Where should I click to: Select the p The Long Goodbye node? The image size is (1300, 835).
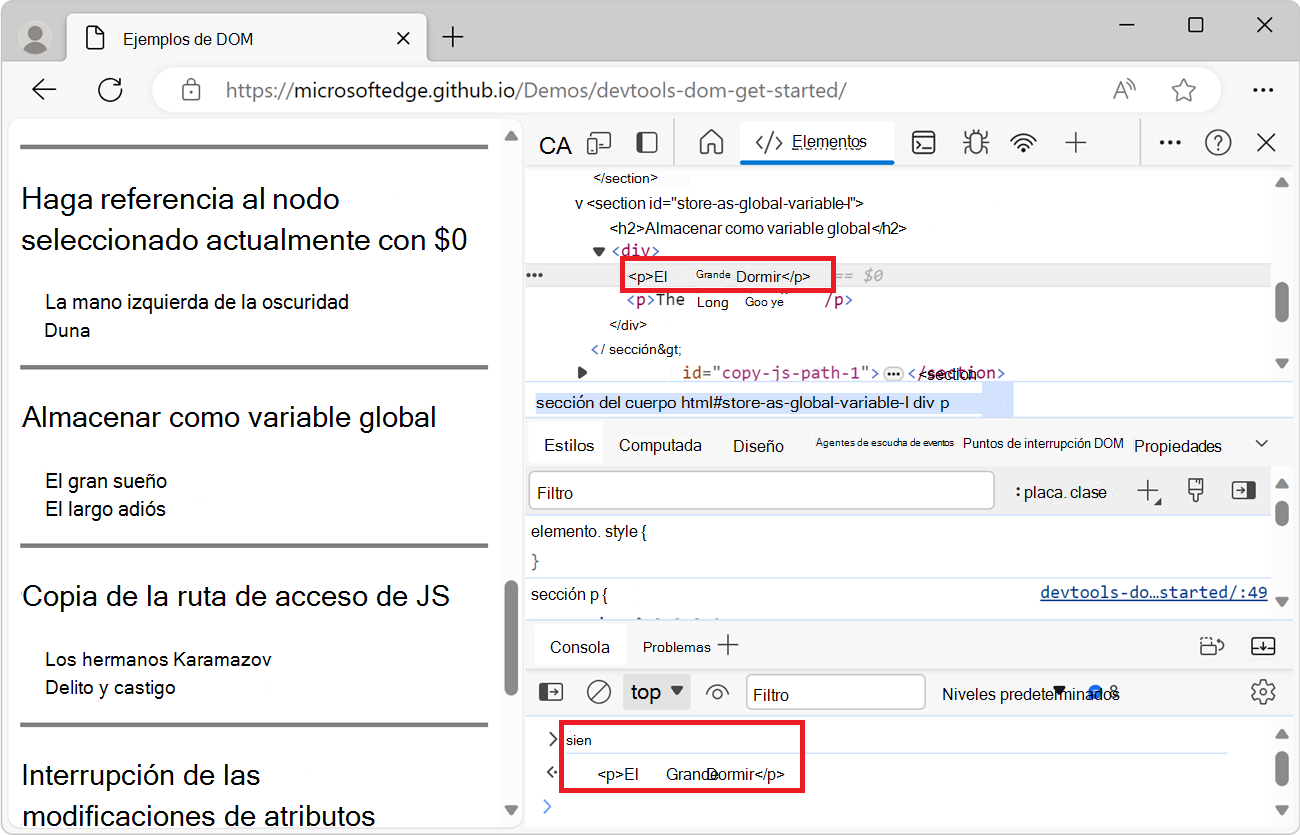pyautogui.click(x=739, y=300)
